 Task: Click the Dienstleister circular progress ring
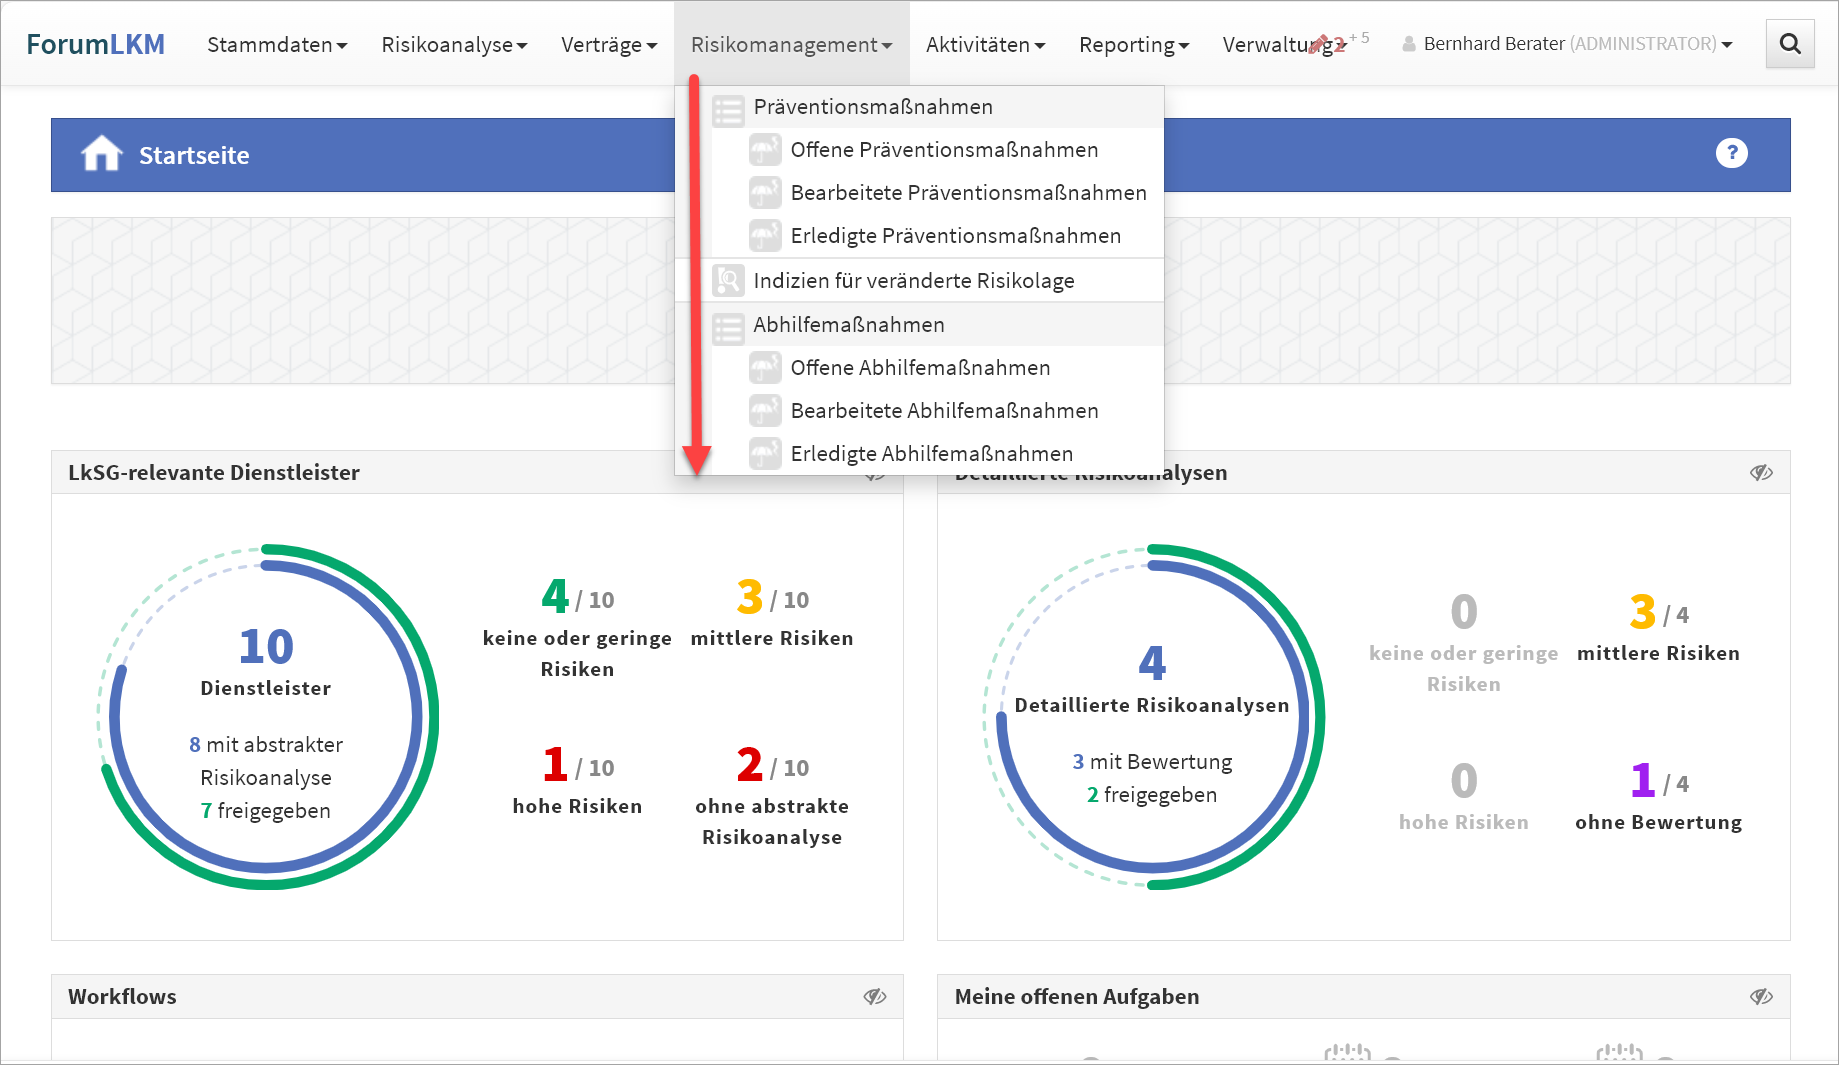pos(267,716)
